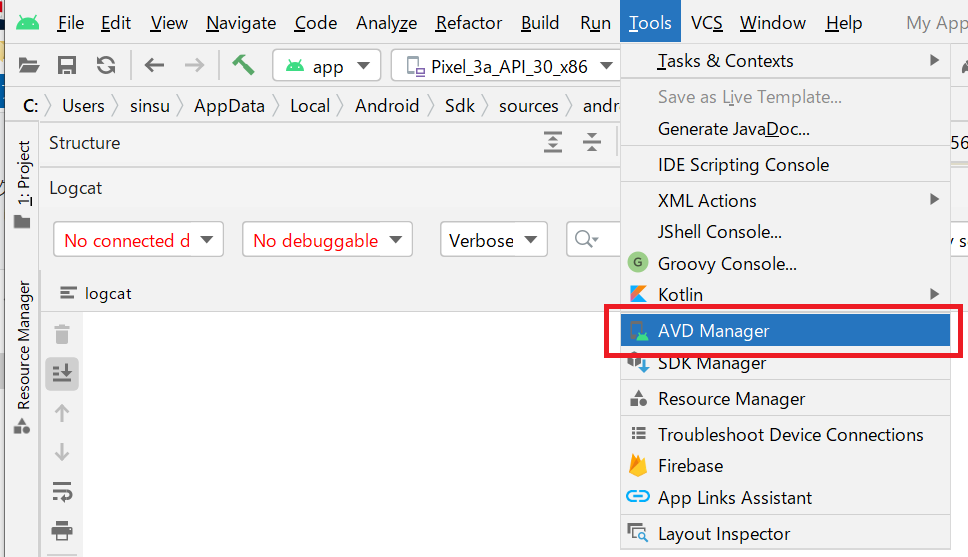Open the Resource Manager side tab

click(x=23, y=357)
